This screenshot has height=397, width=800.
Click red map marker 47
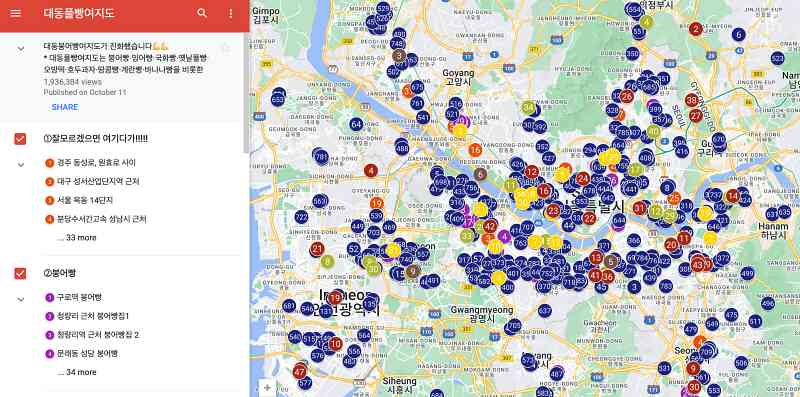point(299,372)
